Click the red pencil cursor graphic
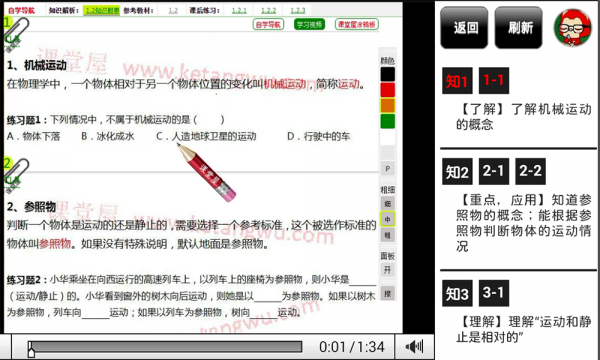The height and width of the screenshot is (360, 600). pos(206,172)
